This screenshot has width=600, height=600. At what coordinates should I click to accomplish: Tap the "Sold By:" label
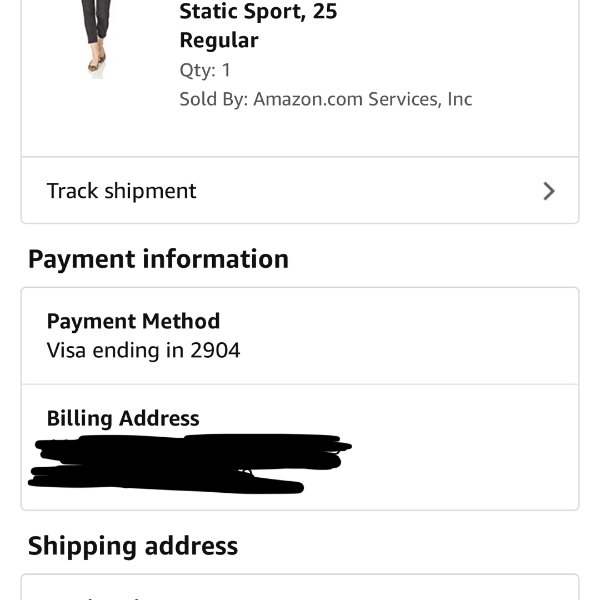(214, 99)
